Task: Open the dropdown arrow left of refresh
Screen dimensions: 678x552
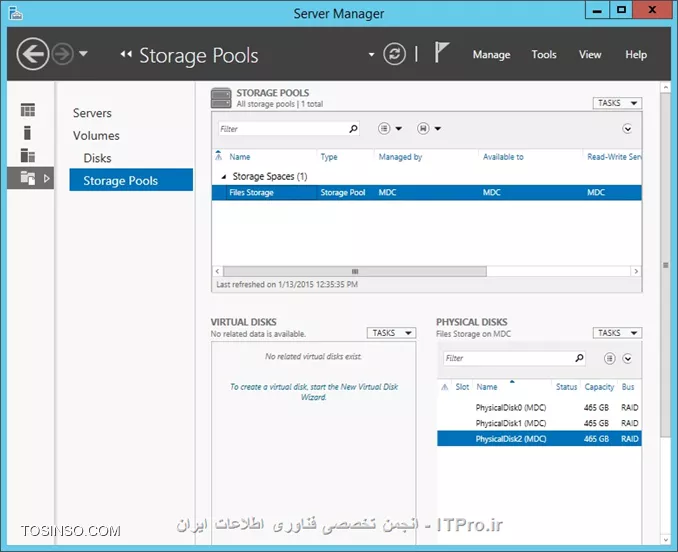Action: (371, 55)
